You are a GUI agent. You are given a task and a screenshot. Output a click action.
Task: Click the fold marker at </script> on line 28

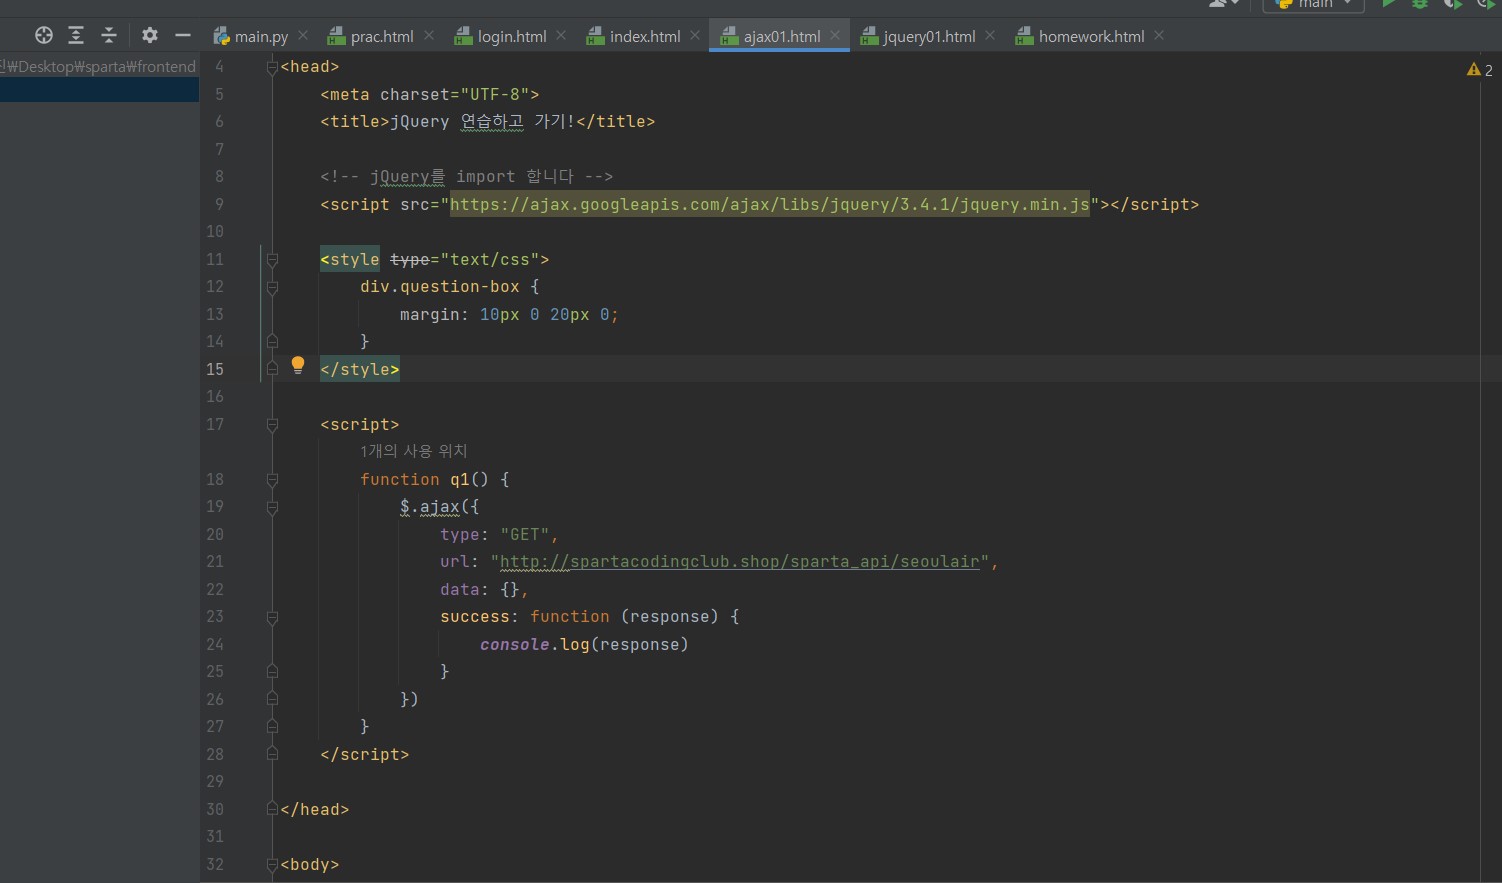tap(272, 755)
